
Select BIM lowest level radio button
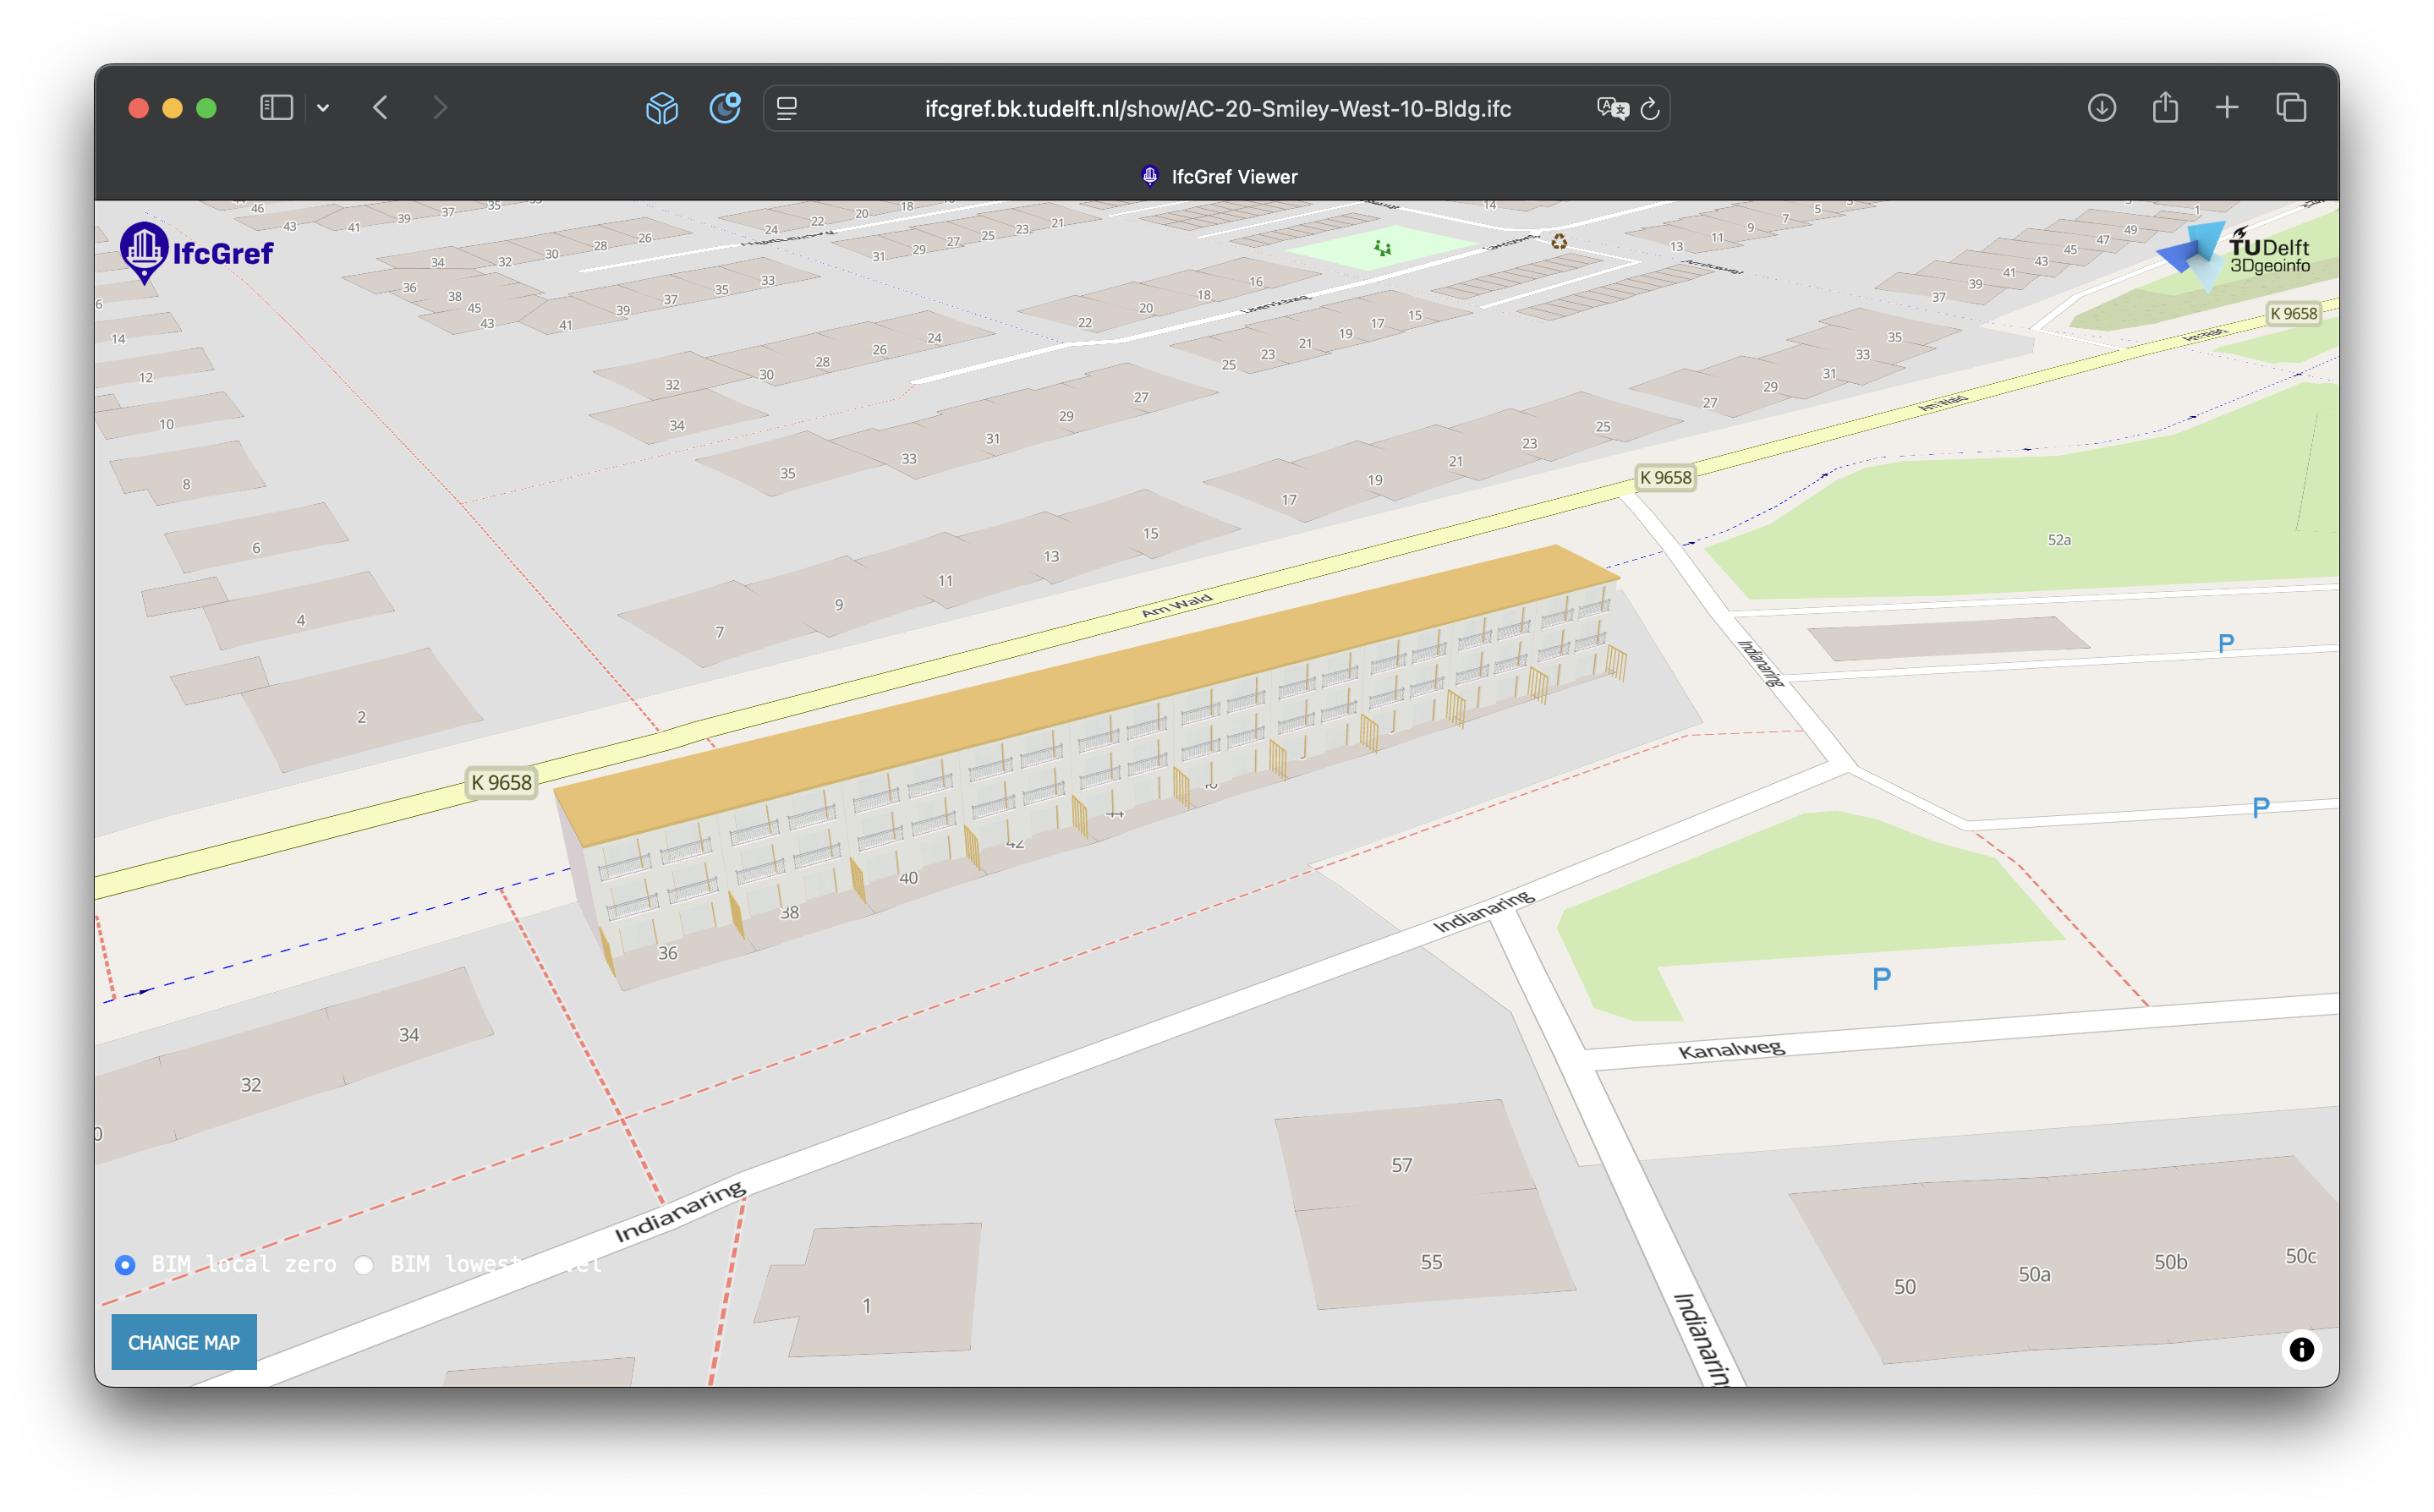[364, 1265]
